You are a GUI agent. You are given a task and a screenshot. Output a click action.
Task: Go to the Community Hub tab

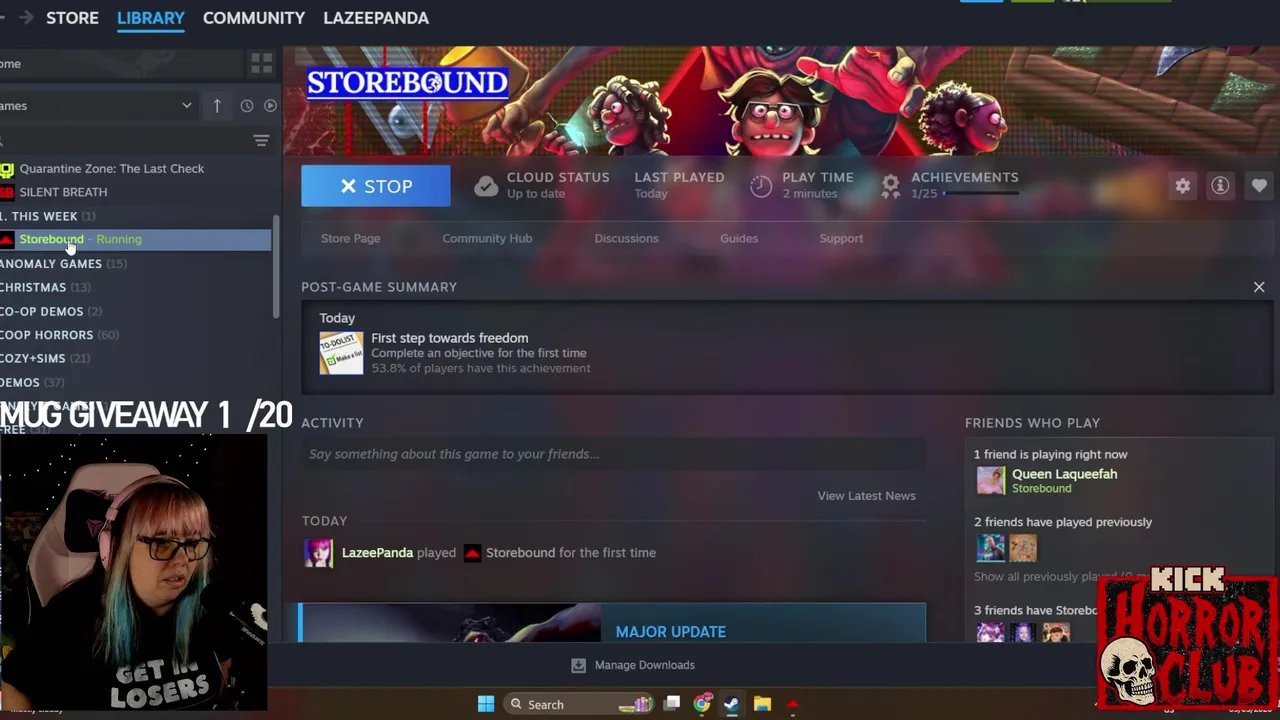click(x=487, y=239)
